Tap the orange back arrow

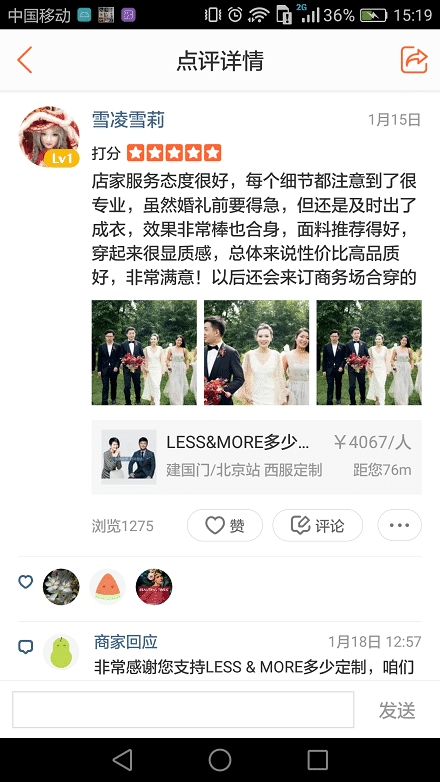pos(24,60)
